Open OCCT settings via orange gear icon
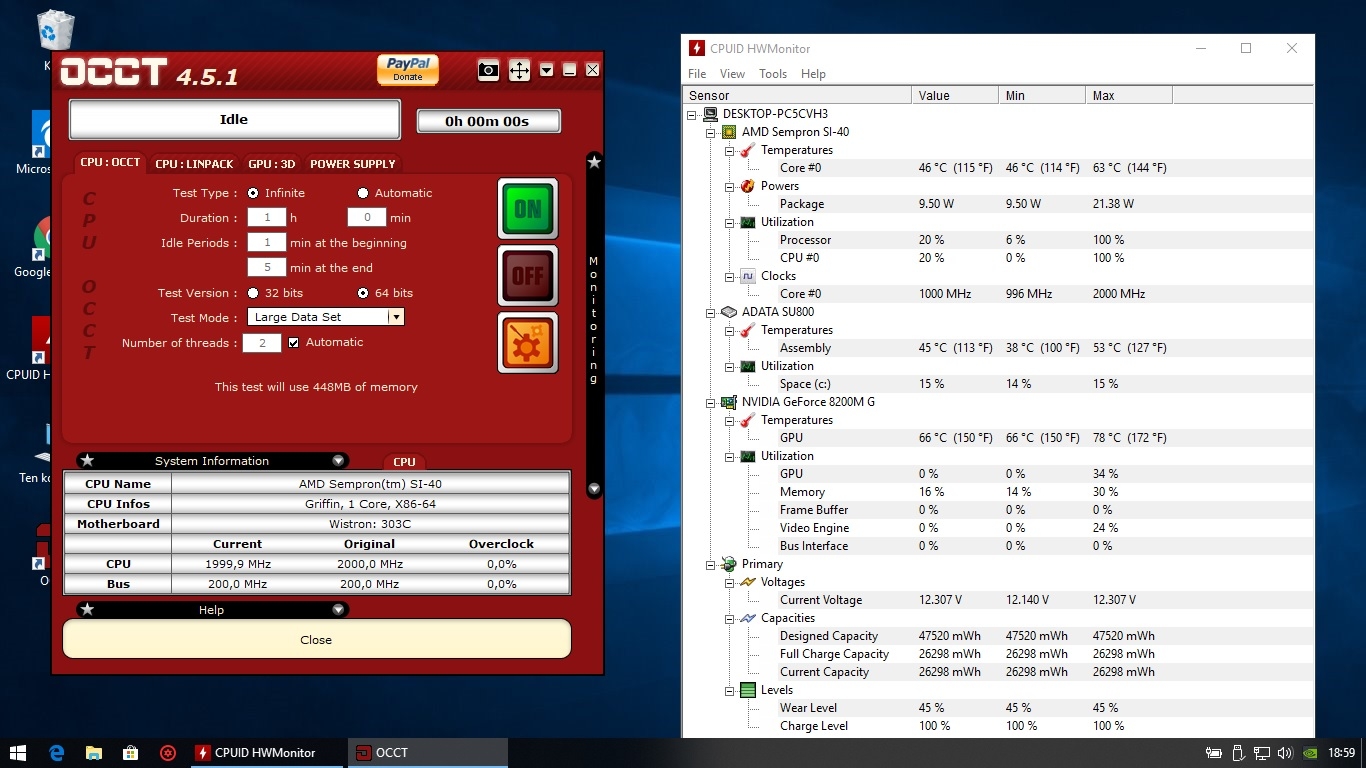Screen dimensions: 1366x768 point(528,342)
